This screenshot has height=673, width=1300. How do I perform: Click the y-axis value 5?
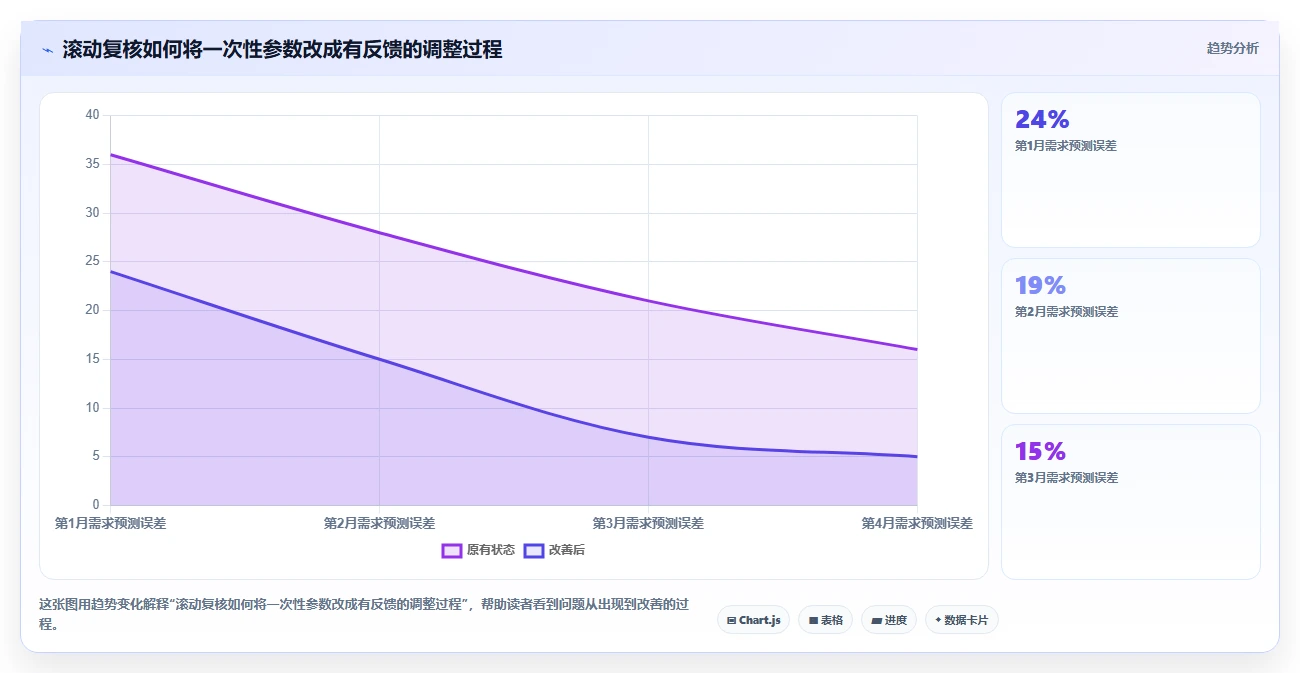96,456
